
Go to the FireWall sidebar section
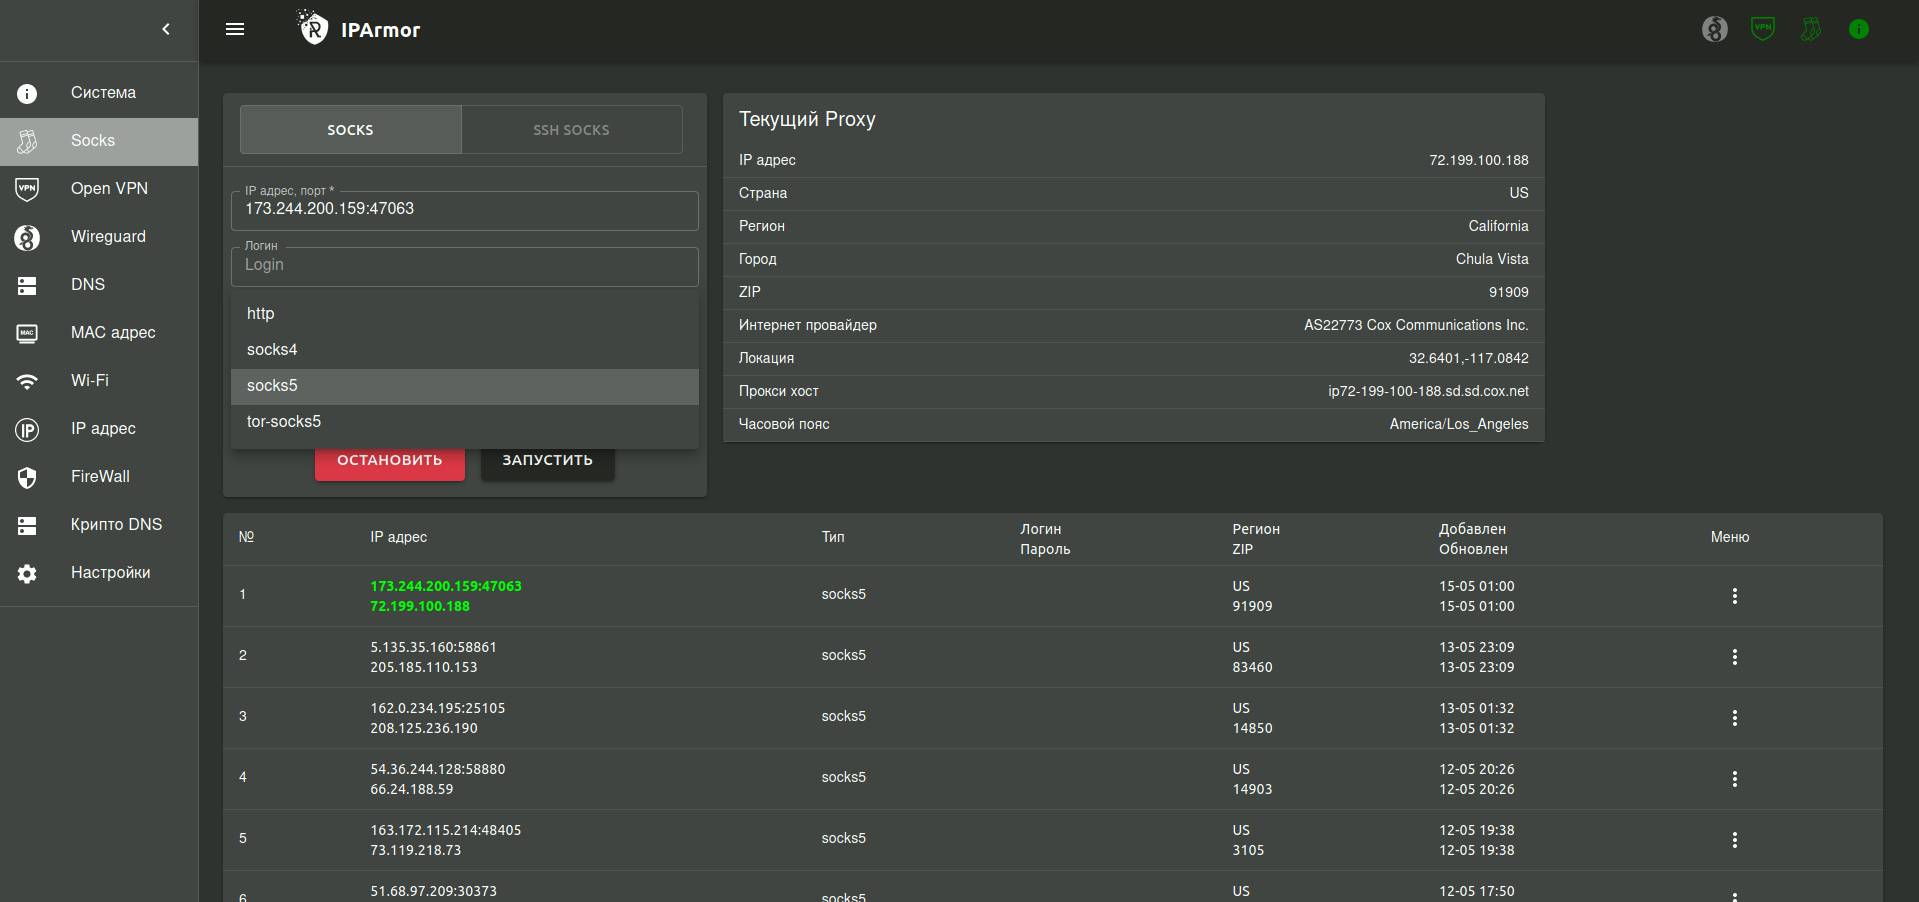click(100, 477)
